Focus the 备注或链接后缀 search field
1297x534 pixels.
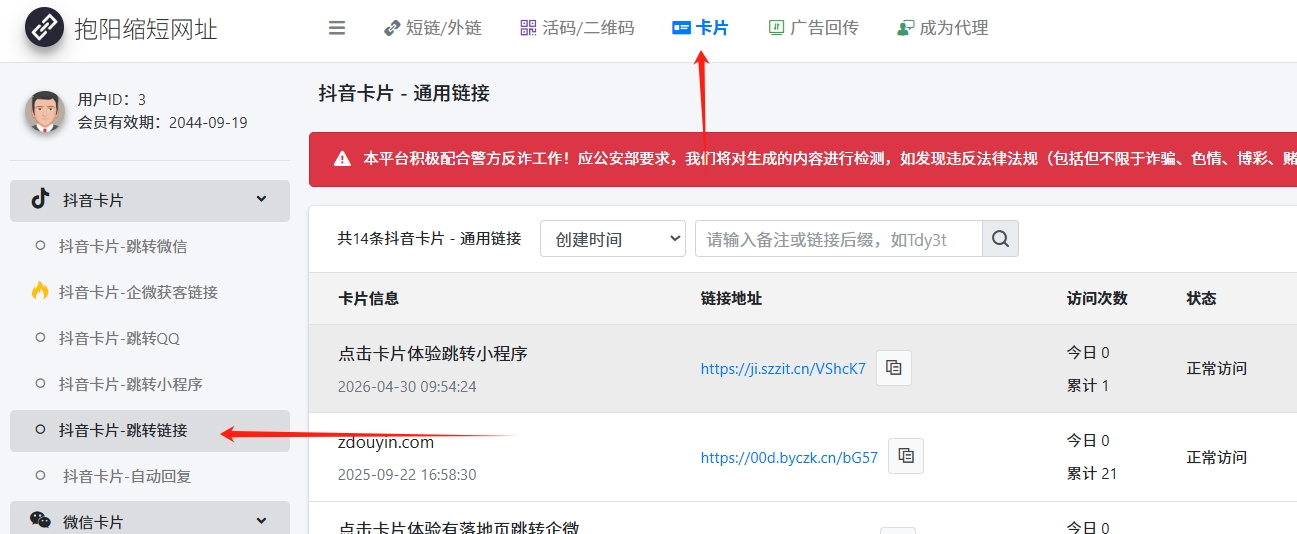[839, 239]
